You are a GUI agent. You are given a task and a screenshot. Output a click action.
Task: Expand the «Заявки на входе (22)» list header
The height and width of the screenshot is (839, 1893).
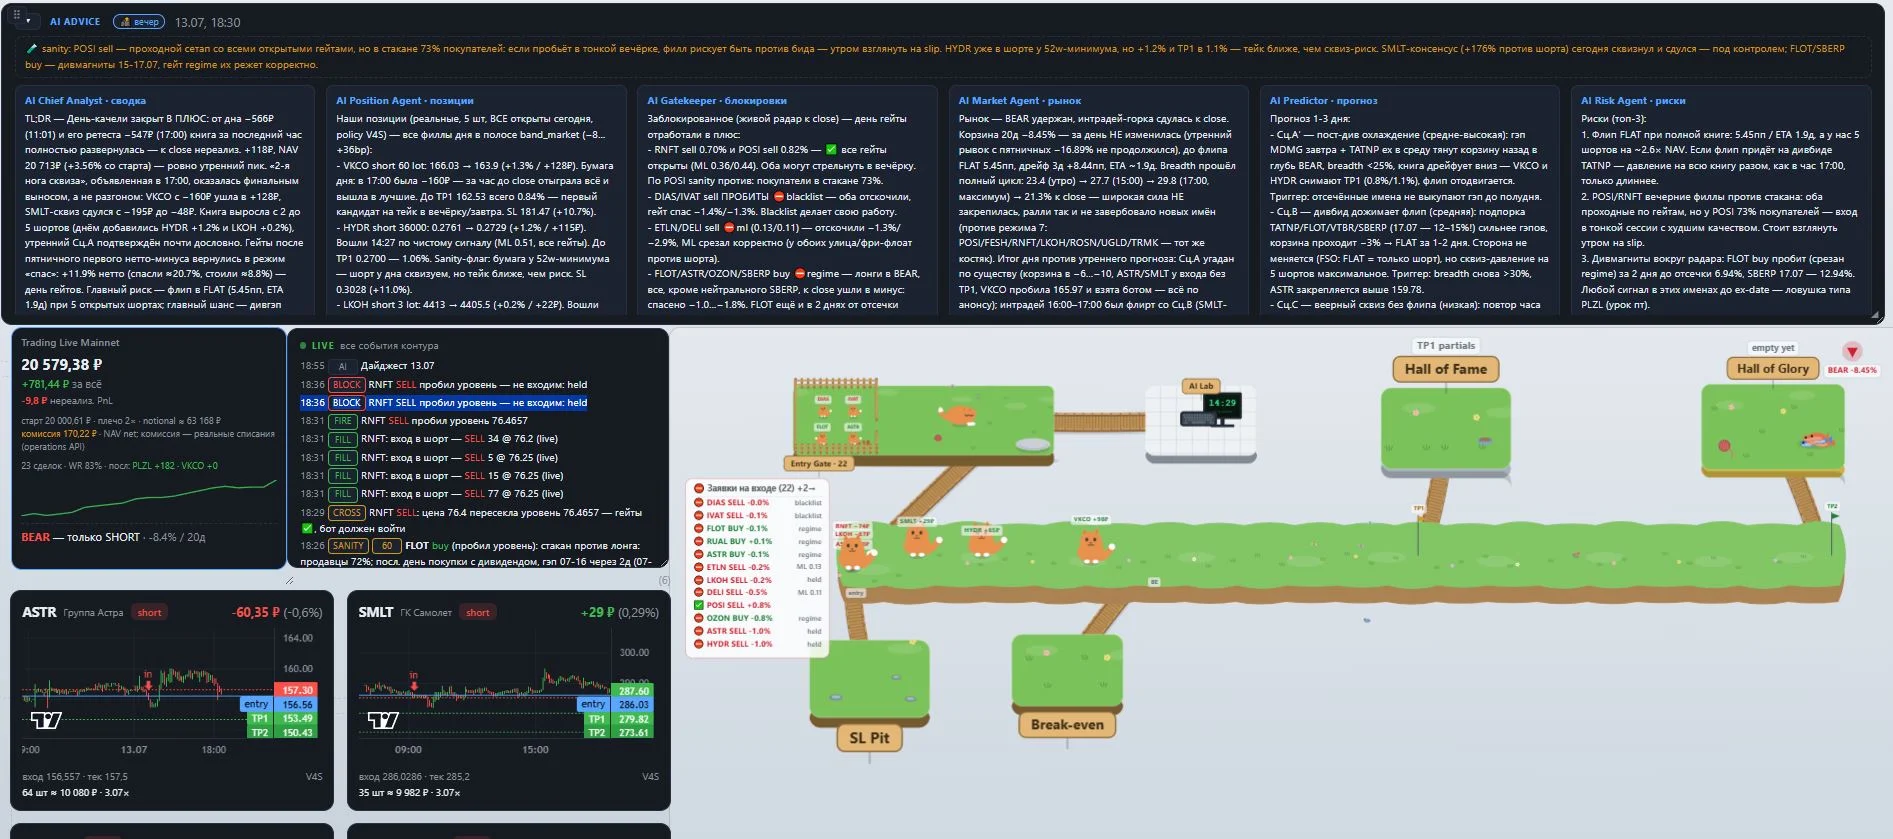[x=756, y=488]
